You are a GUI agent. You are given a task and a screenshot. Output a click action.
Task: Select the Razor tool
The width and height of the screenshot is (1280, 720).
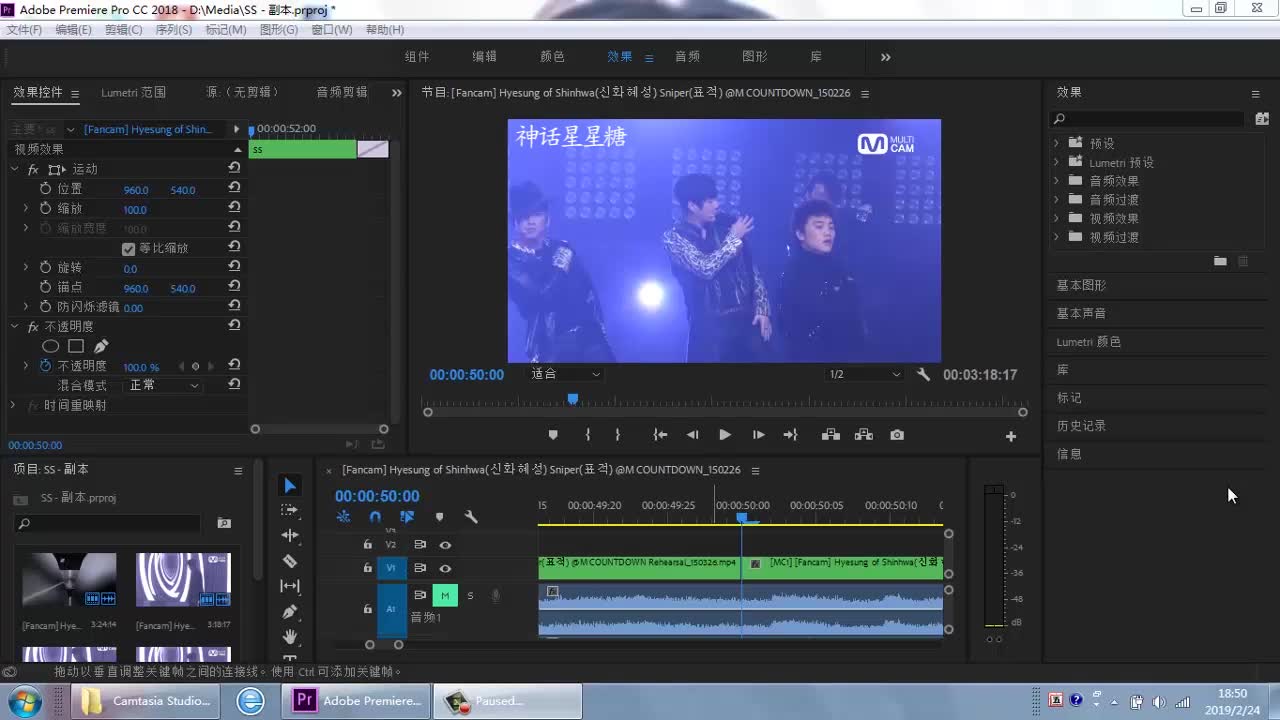[x=290, y=561]
